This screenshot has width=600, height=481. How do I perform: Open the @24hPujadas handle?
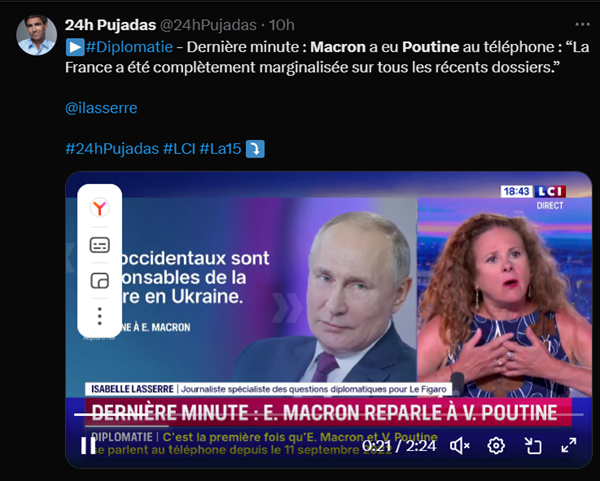coord(208,25)
